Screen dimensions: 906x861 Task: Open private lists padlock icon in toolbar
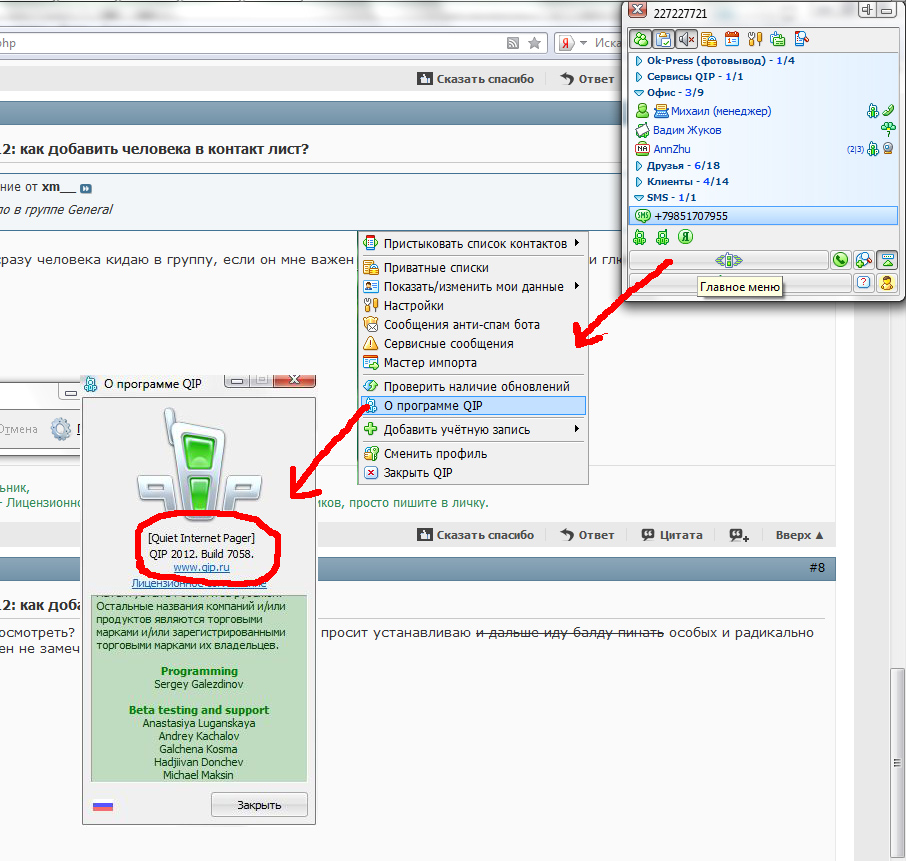coord(709,39)
